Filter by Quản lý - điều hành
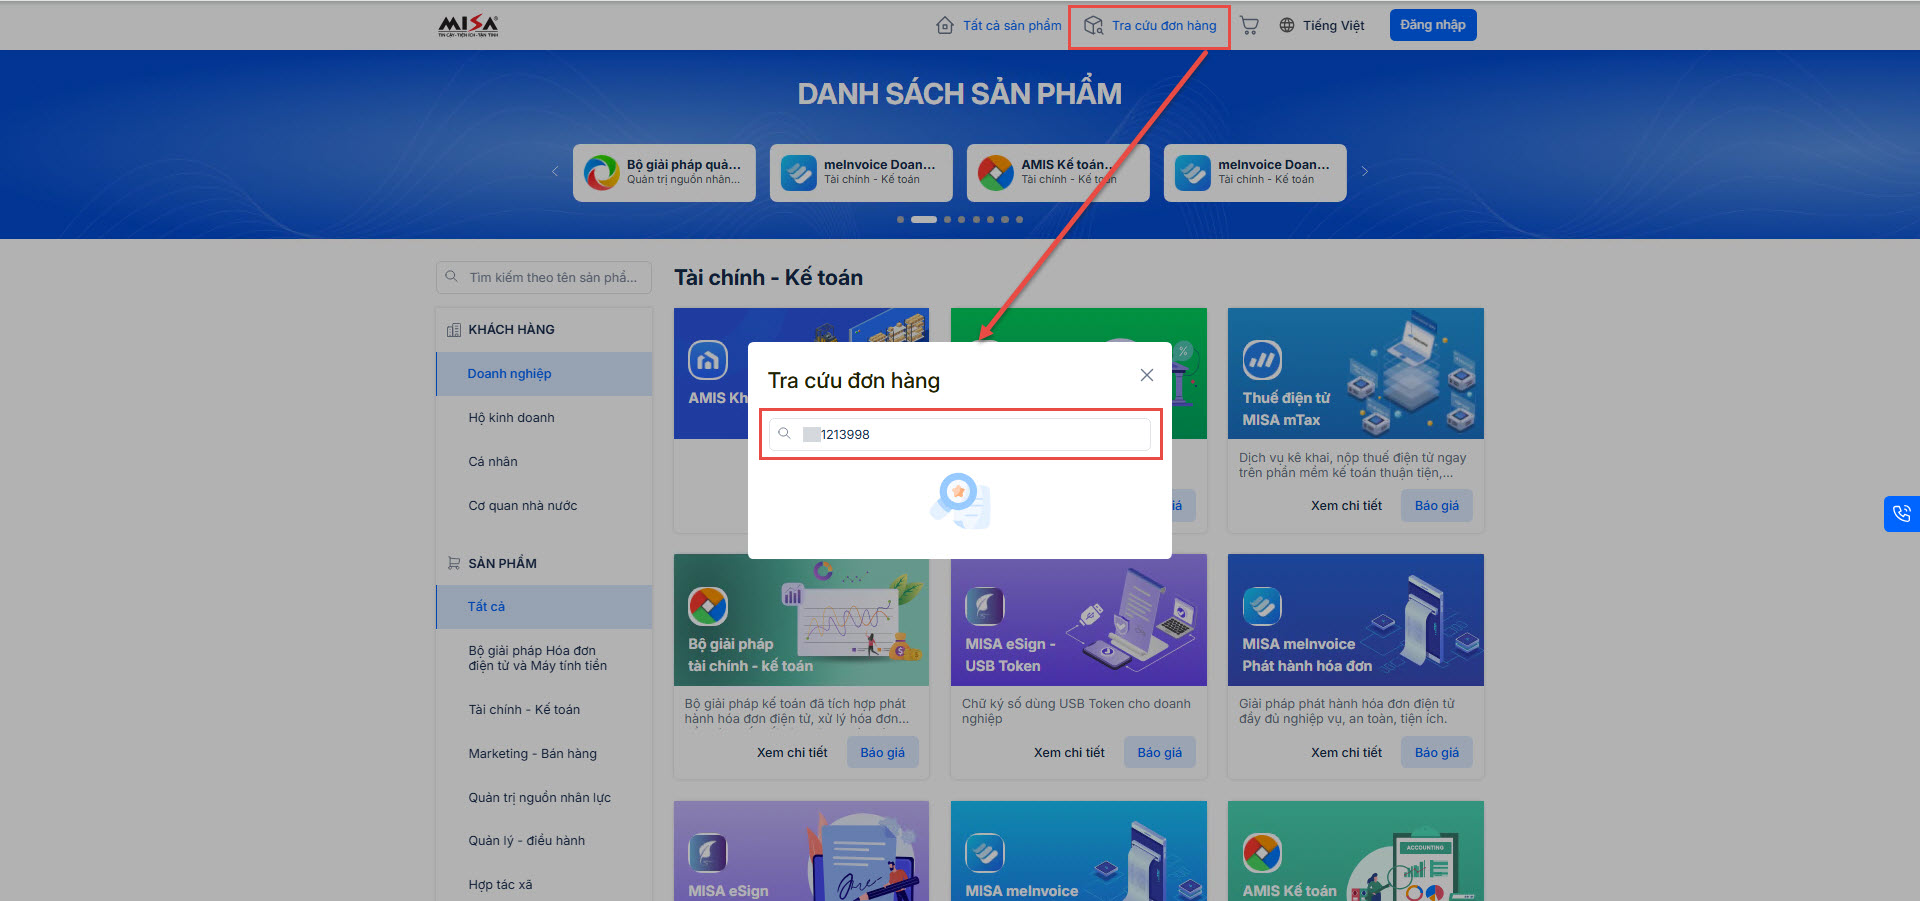 point(544,841)
